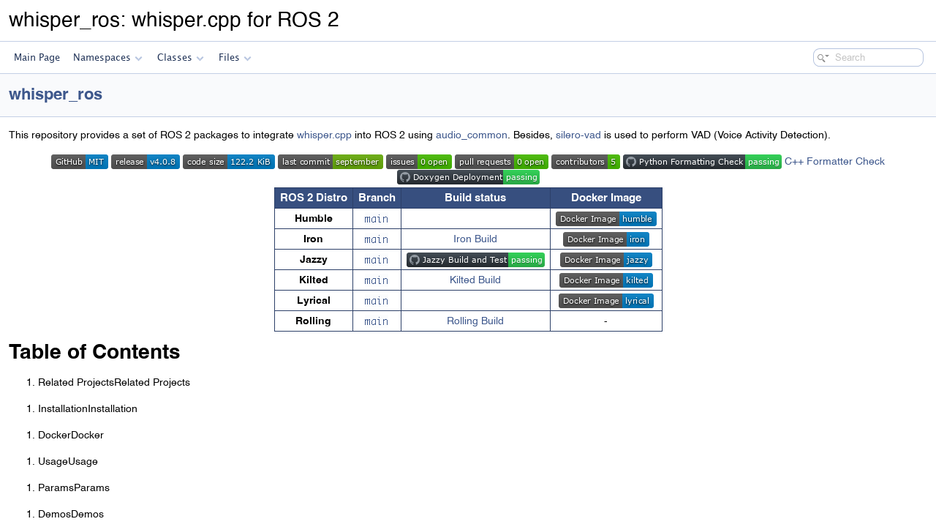Image resolution: width=936 pixels, height=527 pixels.
Task: Open the GitHub MIT license badge
Action: point(79,162)
